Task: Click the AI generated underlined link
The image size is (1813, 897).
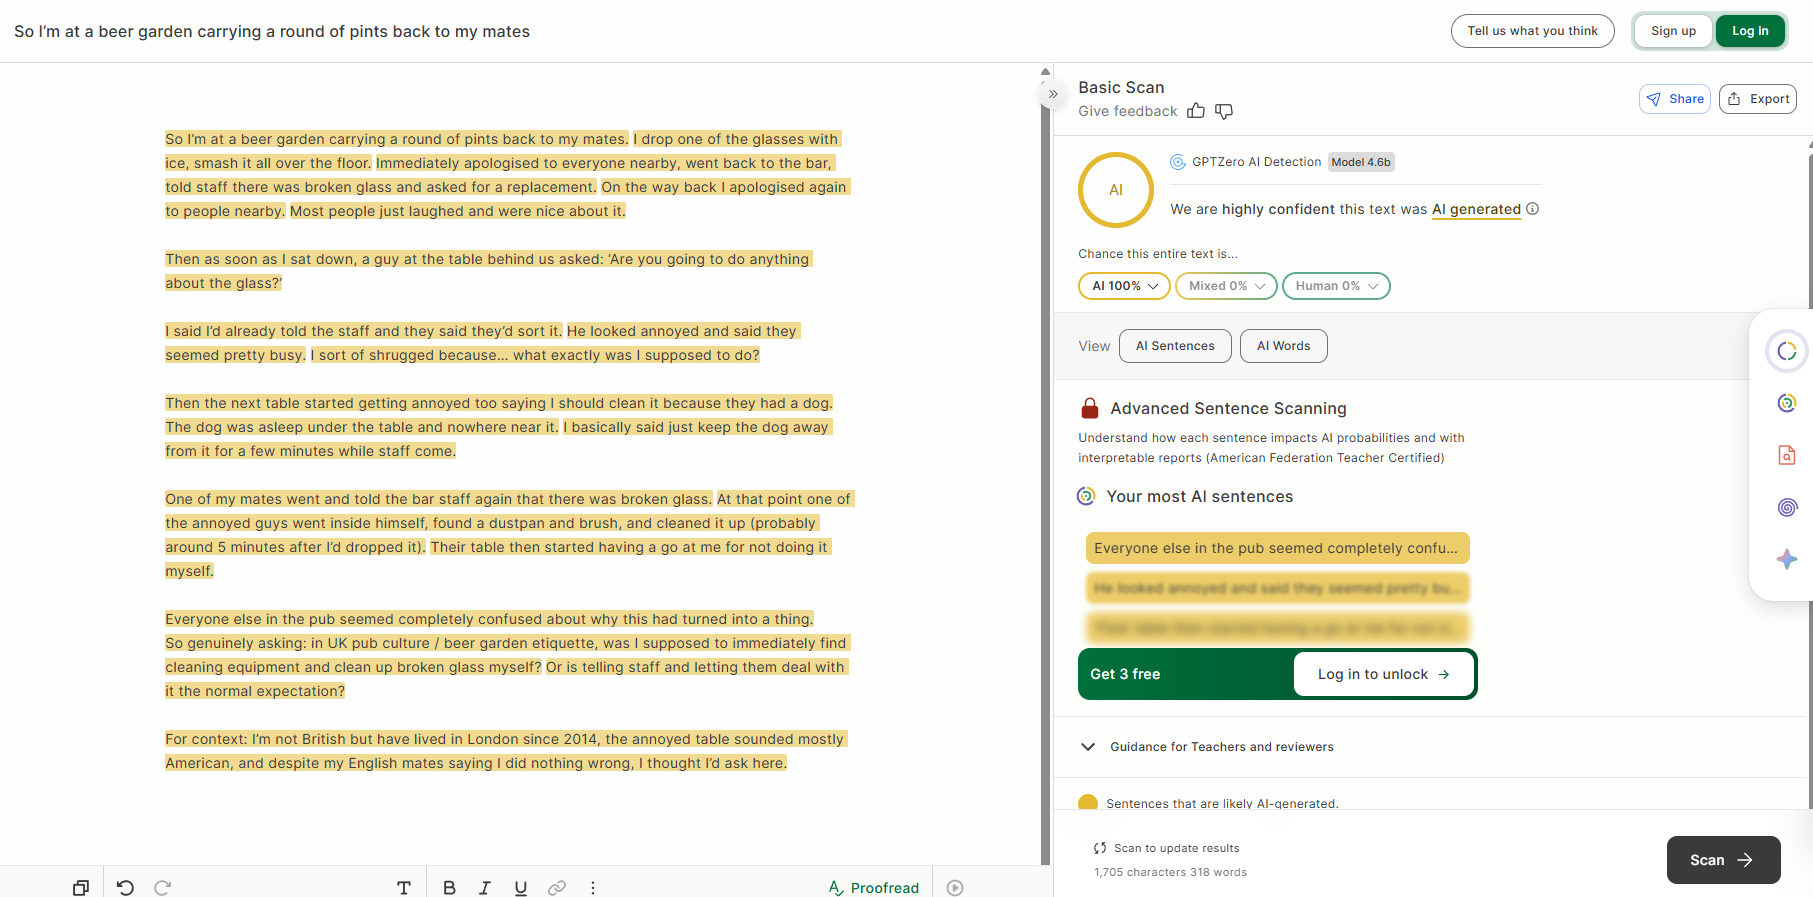Action: [x=1476, y=209]
